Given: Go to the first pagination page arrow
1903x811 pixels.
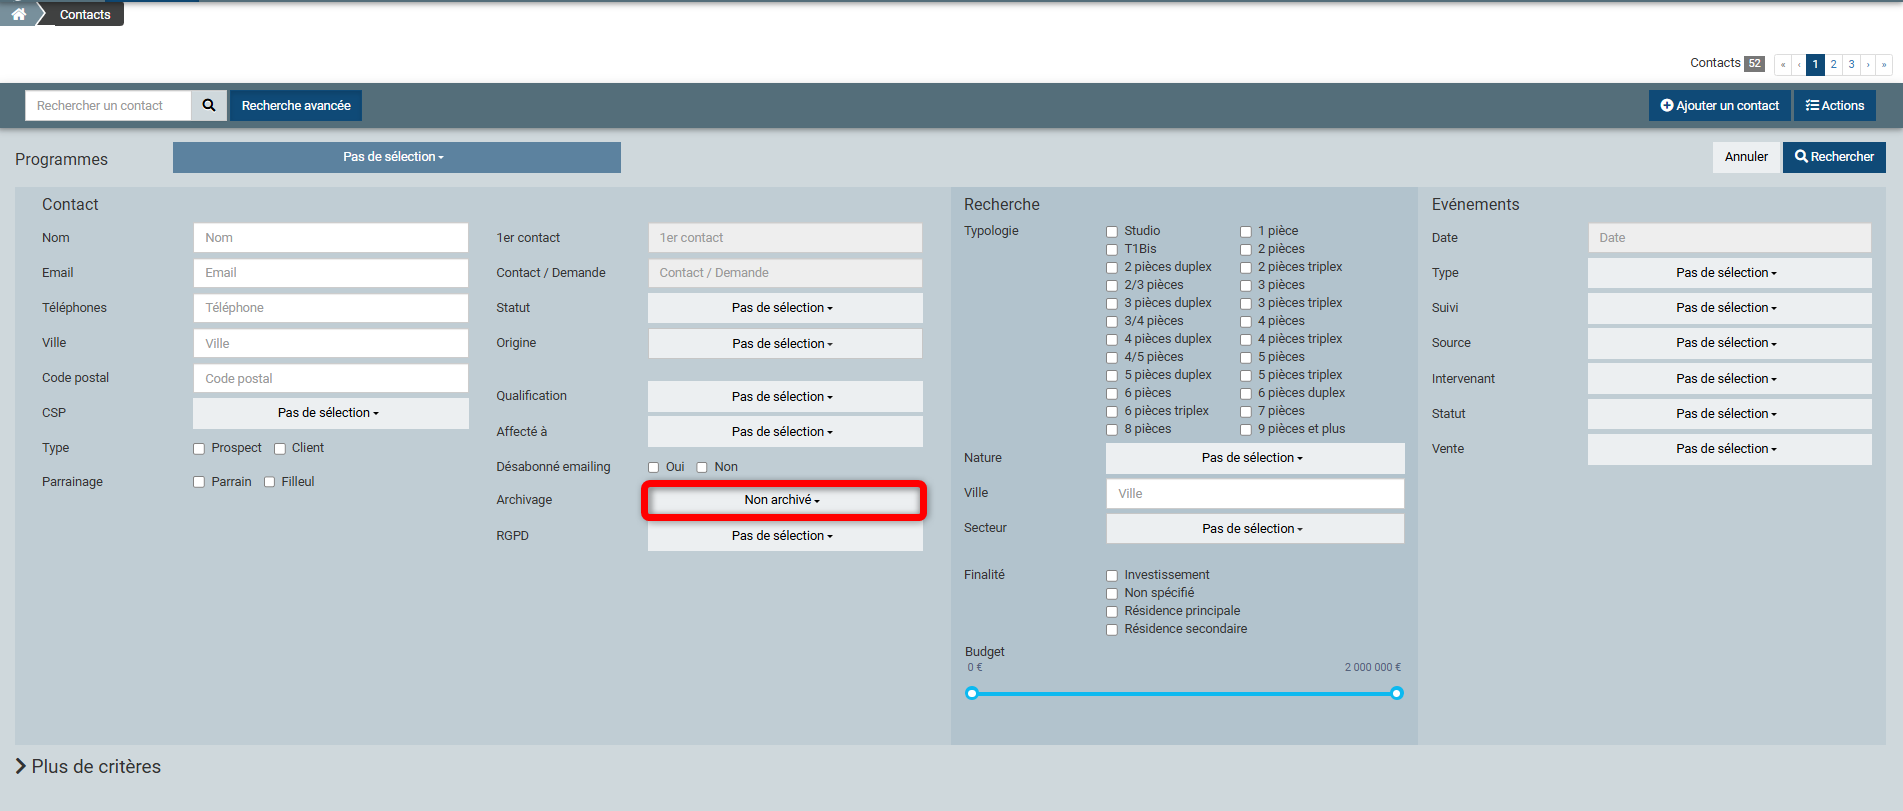Looking at the screenshot, I should click(x=1782, y=64).
